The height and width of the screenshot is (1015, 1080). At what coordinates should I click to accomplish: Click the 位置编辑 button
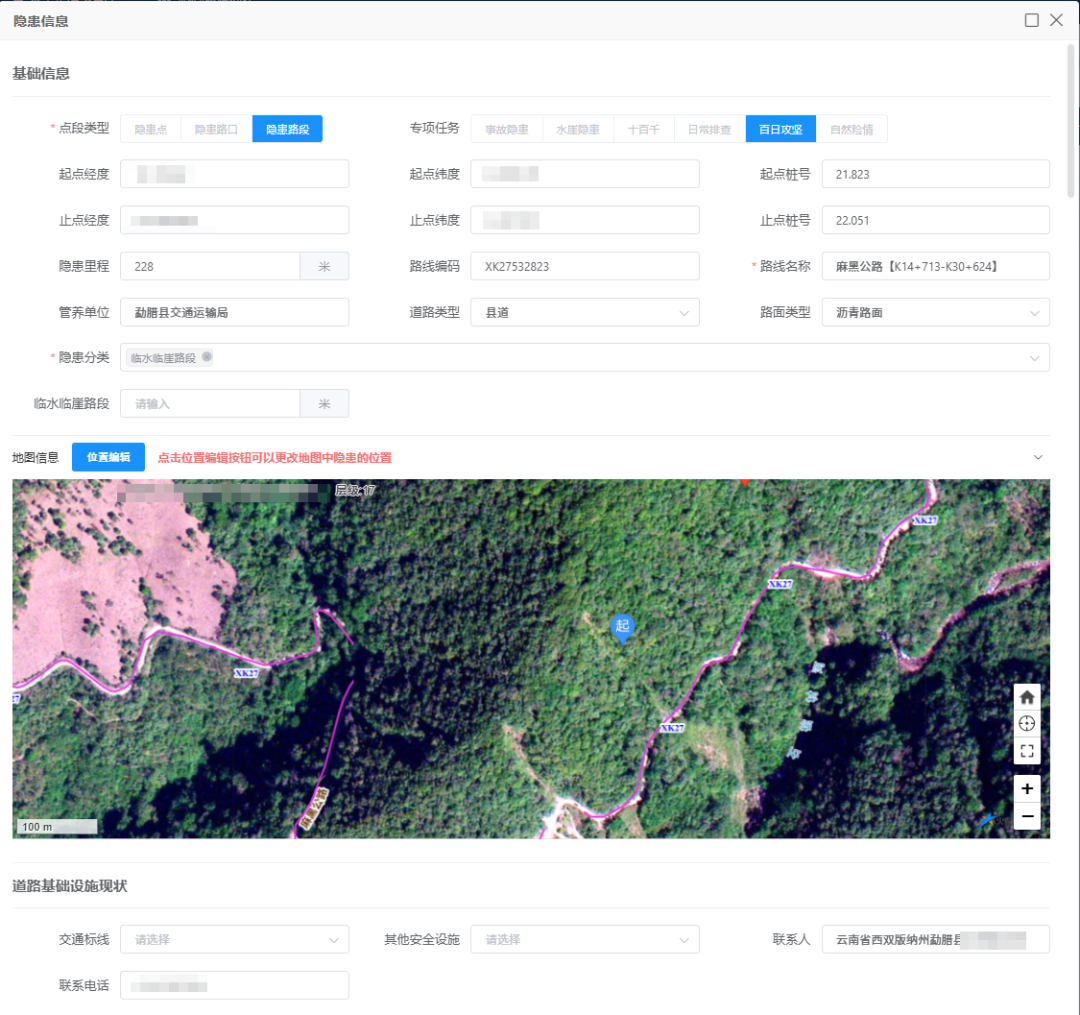point(108,457)
